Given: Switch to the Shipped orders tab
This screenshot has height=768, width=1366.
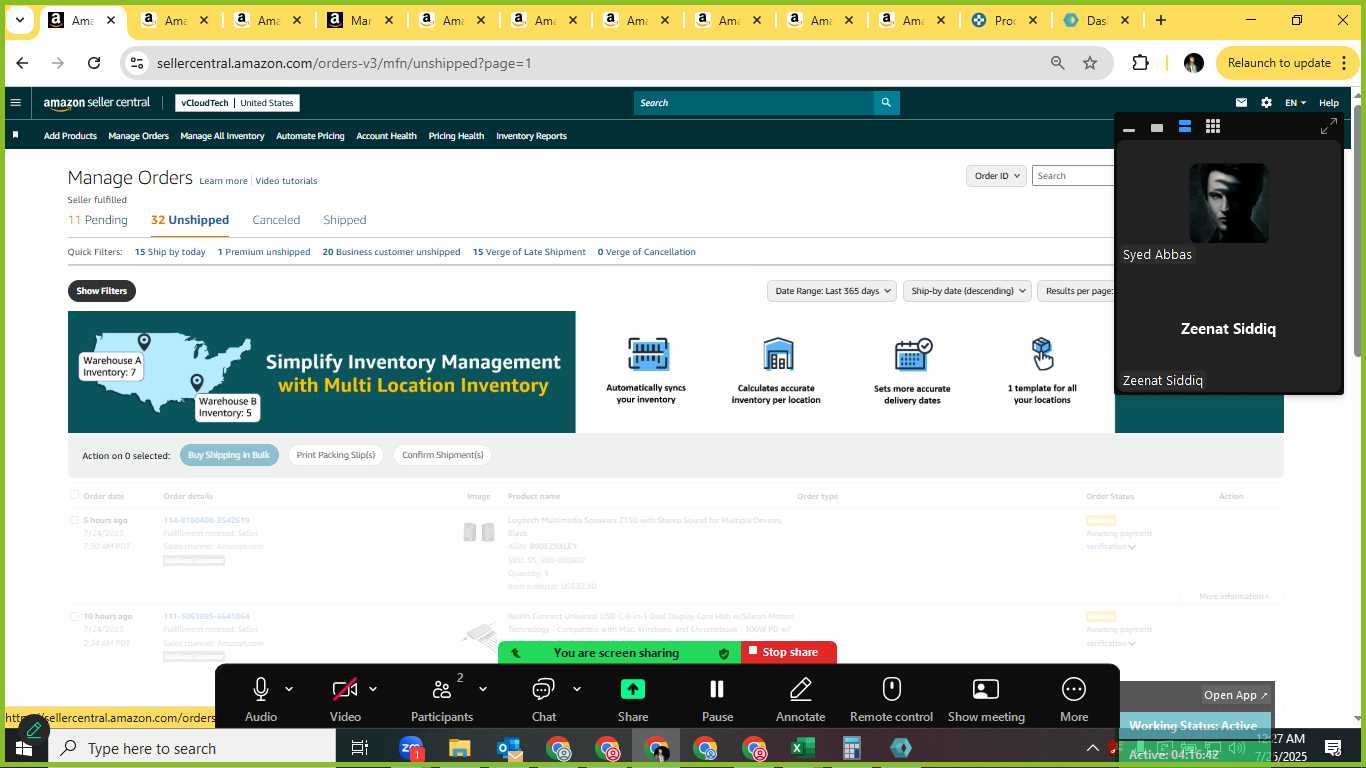Looking at the screenshot, I should [x=345, y=220].
